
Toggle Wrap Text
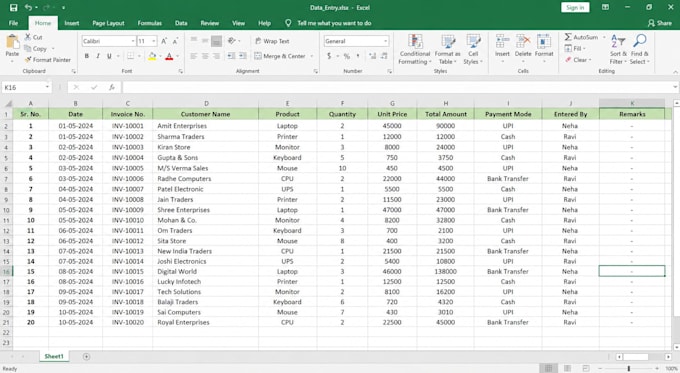tap(272, 41)
